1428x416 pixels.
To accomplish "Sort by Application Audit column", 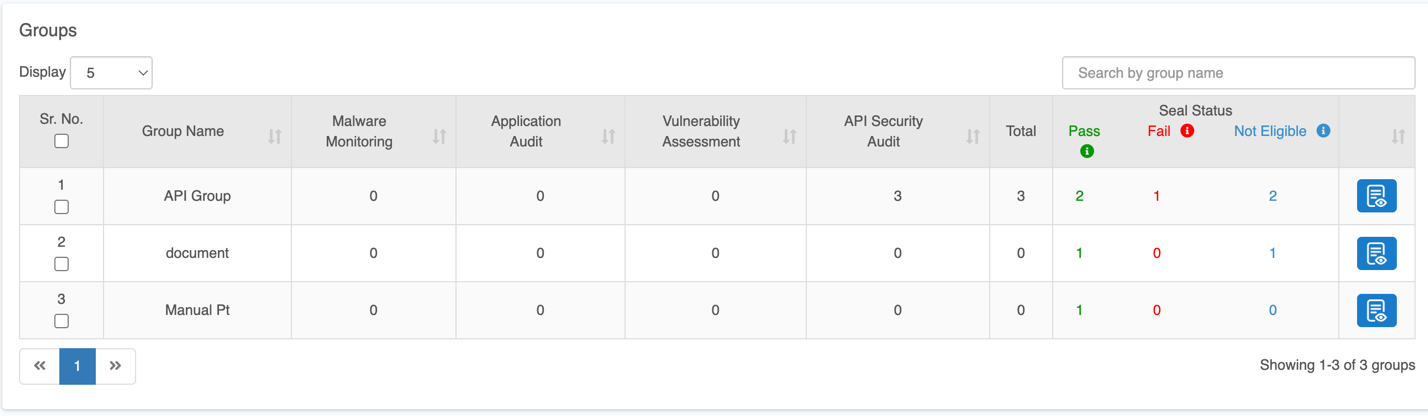I will coord(608,137).
